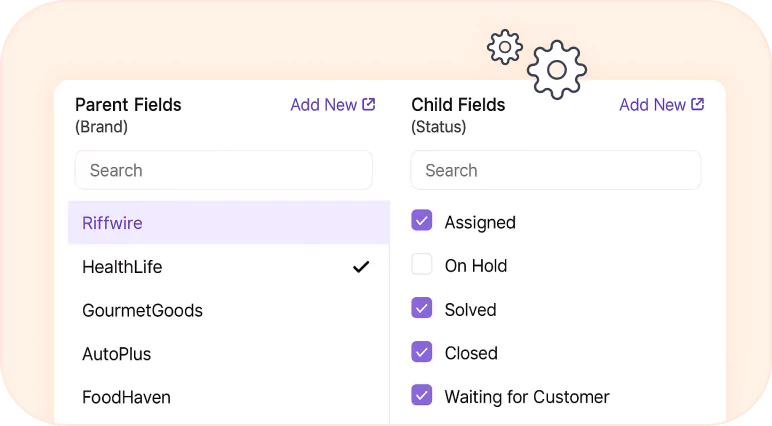Click Add New link under Parent Fields
The height and width of the screenshot is (426, 772).
pos(323,105)
